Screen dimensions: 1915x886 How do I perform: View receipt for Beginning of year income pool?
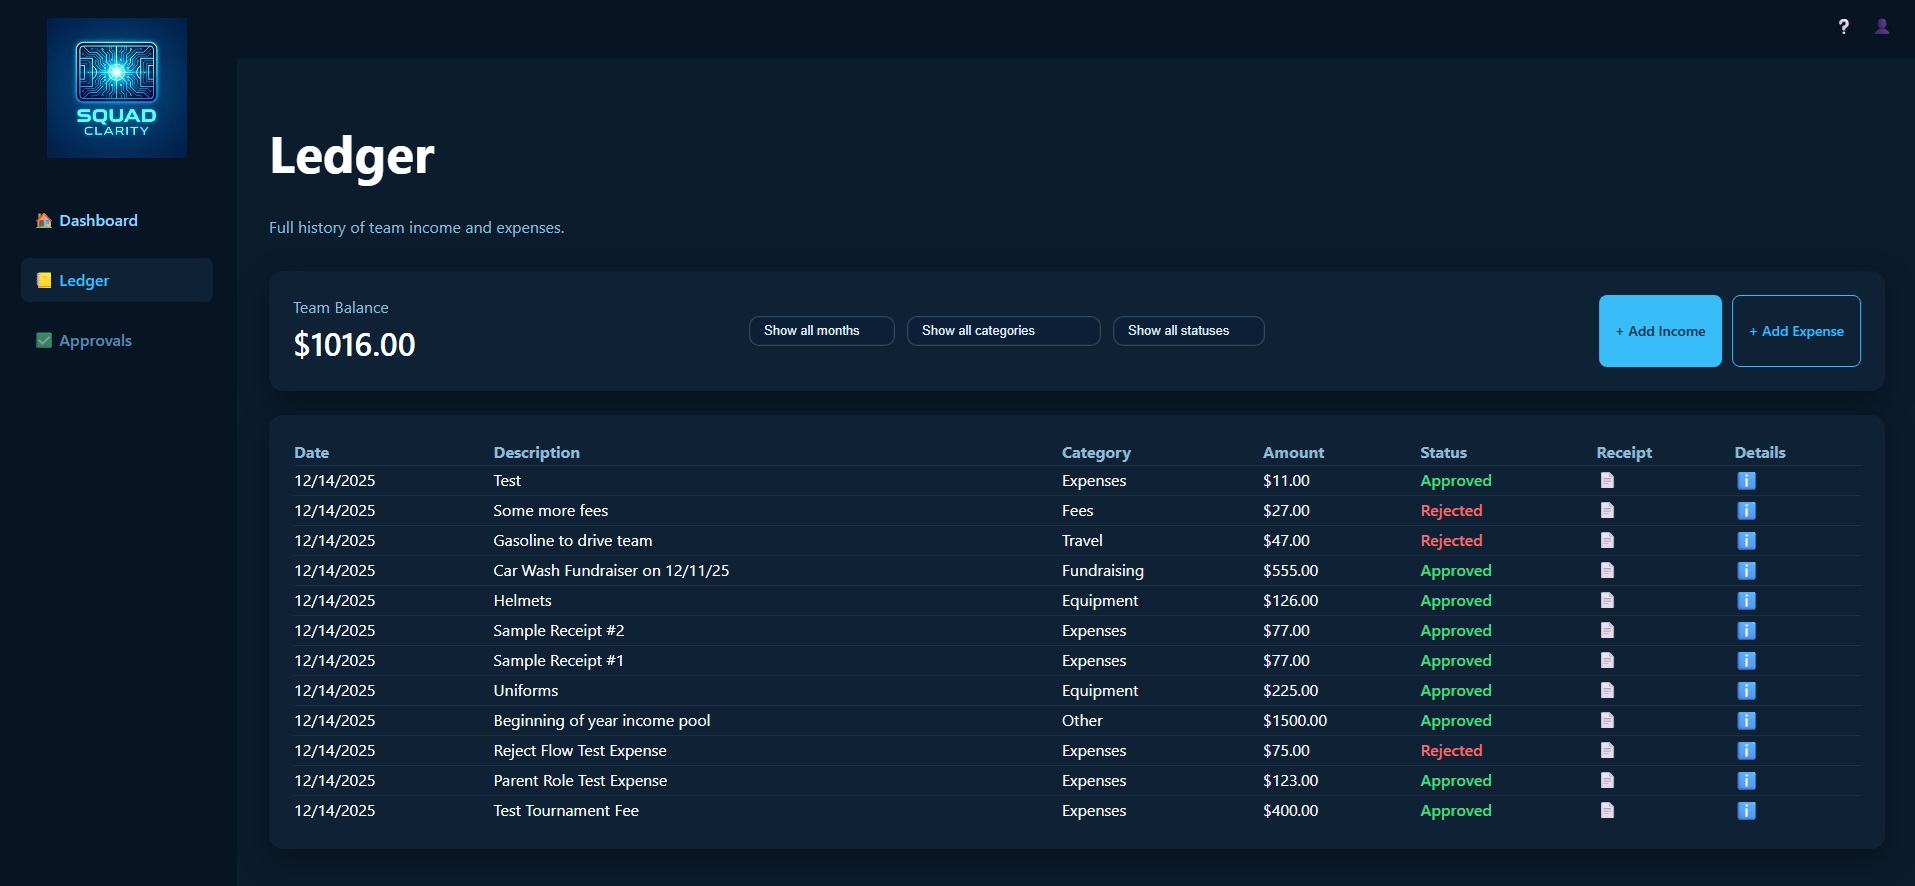(x=1607, y=720)
